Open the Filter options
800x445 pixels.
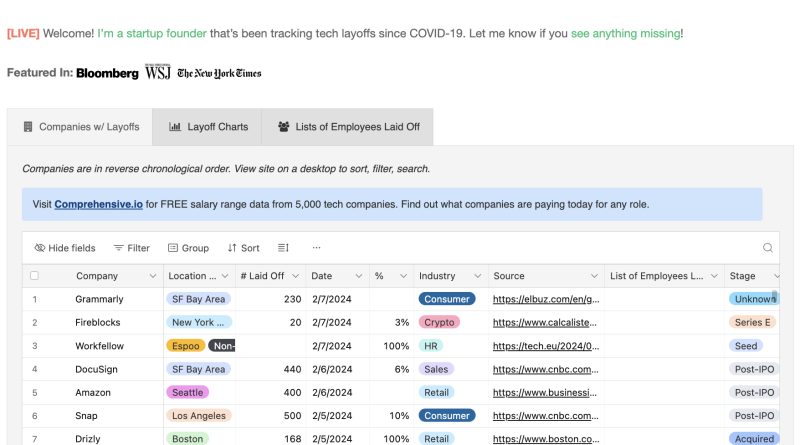coord(132,248)
